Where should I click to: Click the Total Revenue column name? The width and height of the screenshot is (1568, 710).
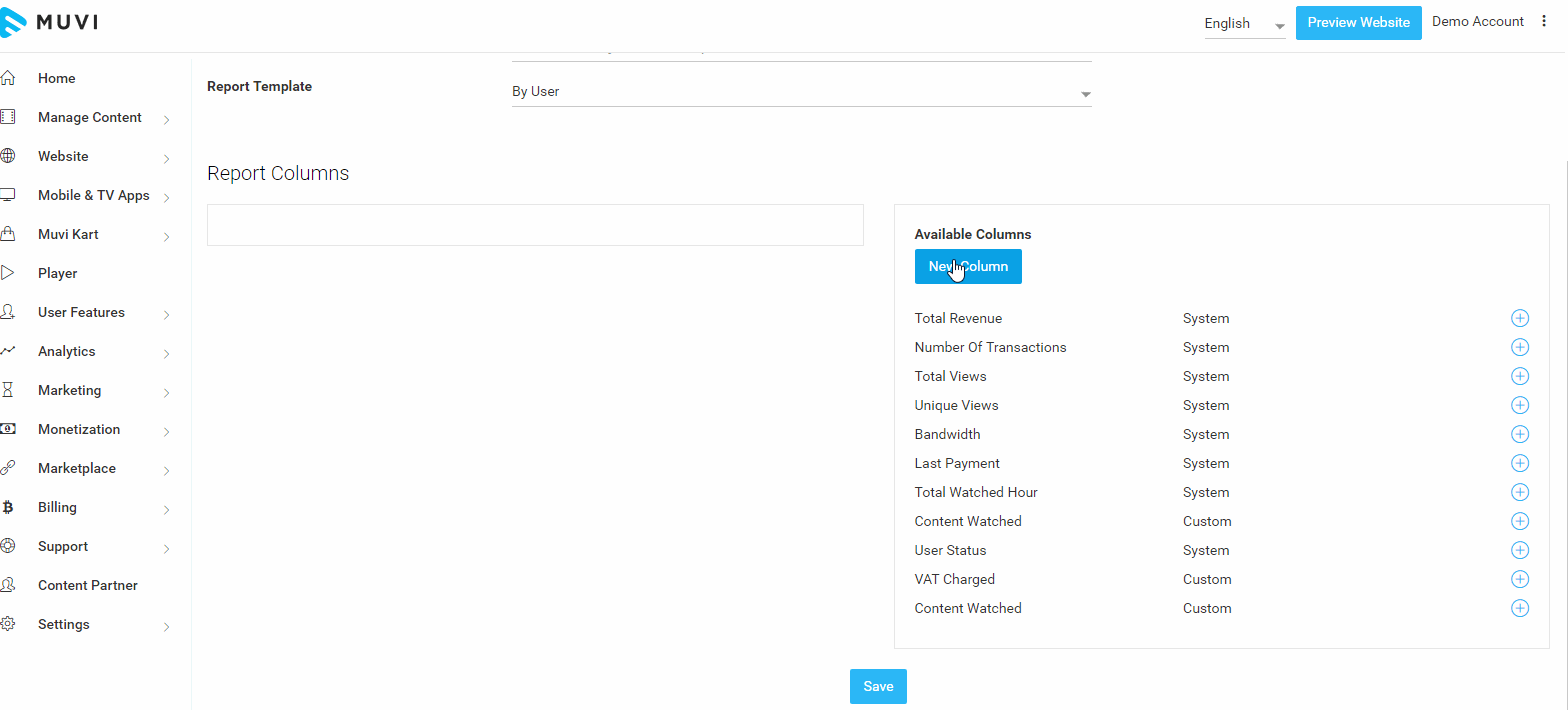pos(958,318)
